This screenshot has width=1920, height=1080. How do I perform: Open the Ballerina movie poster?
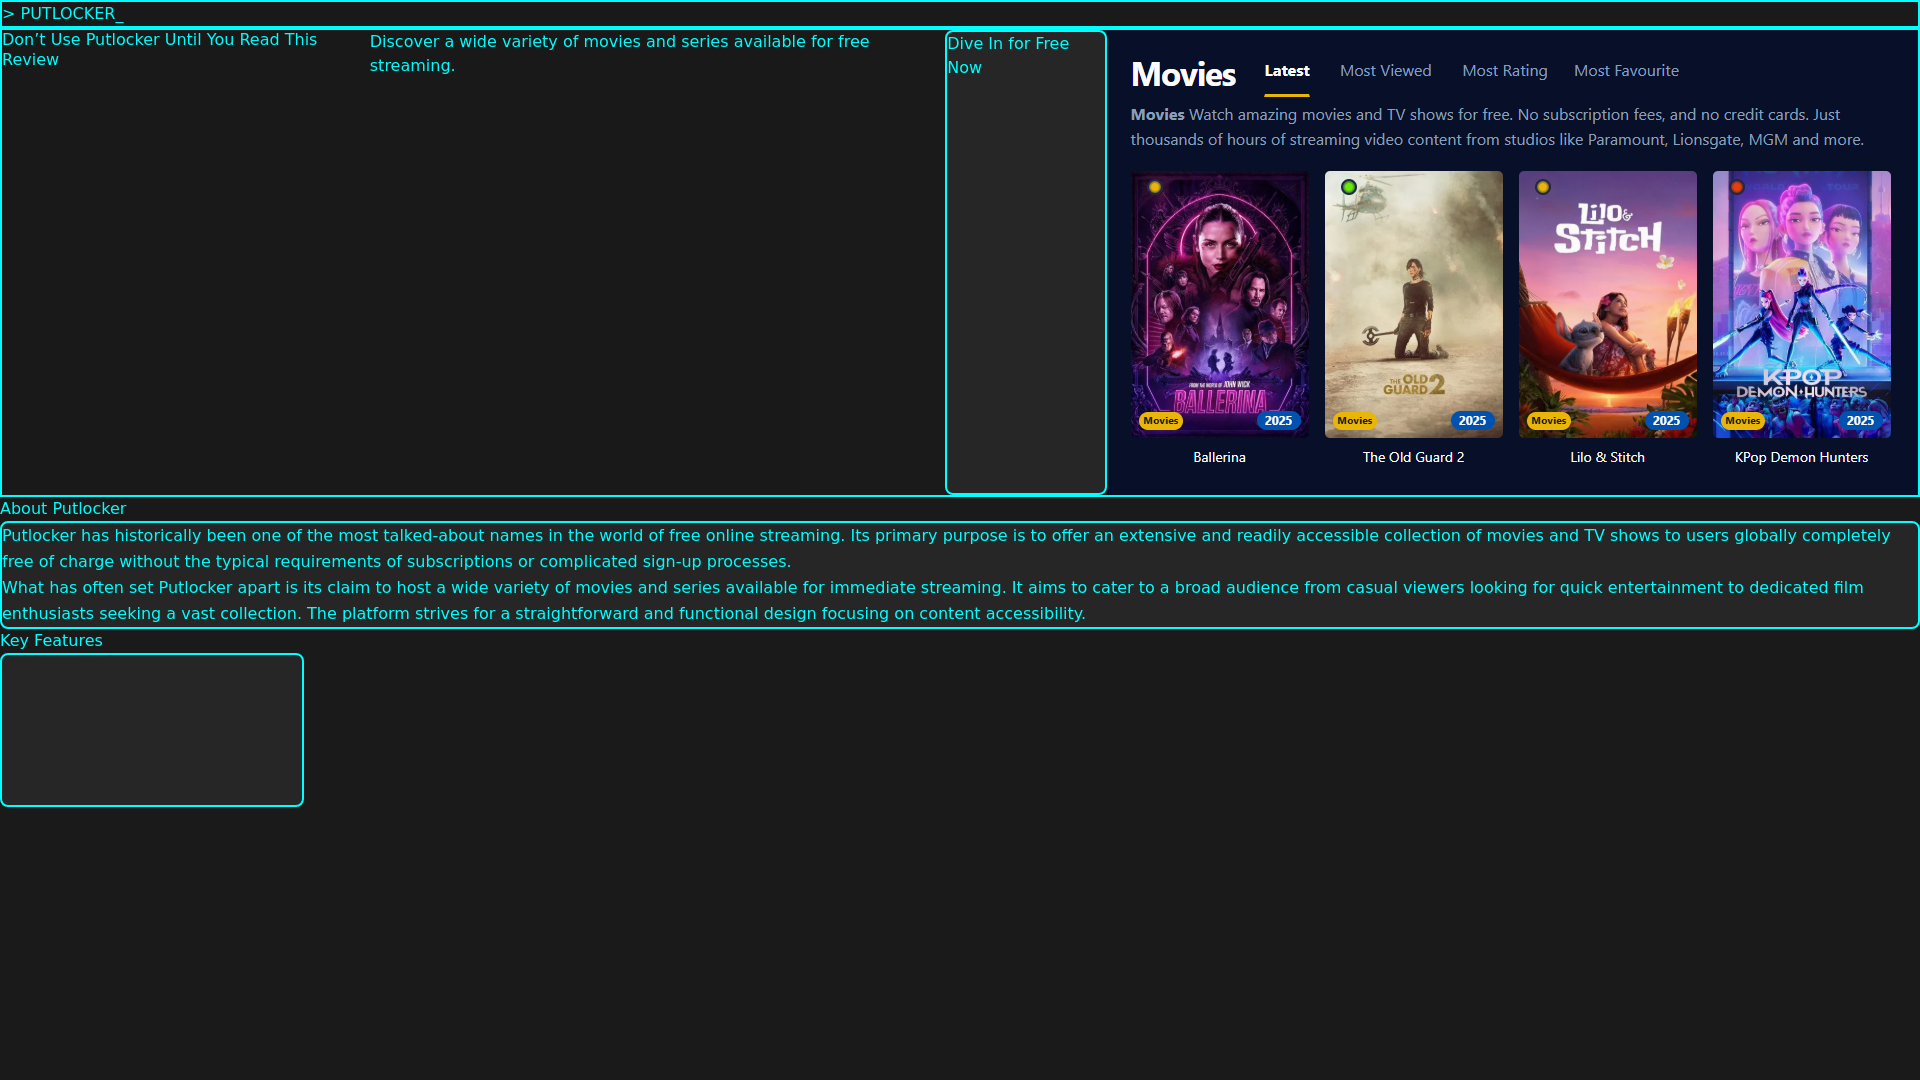tap(1220, 304)
